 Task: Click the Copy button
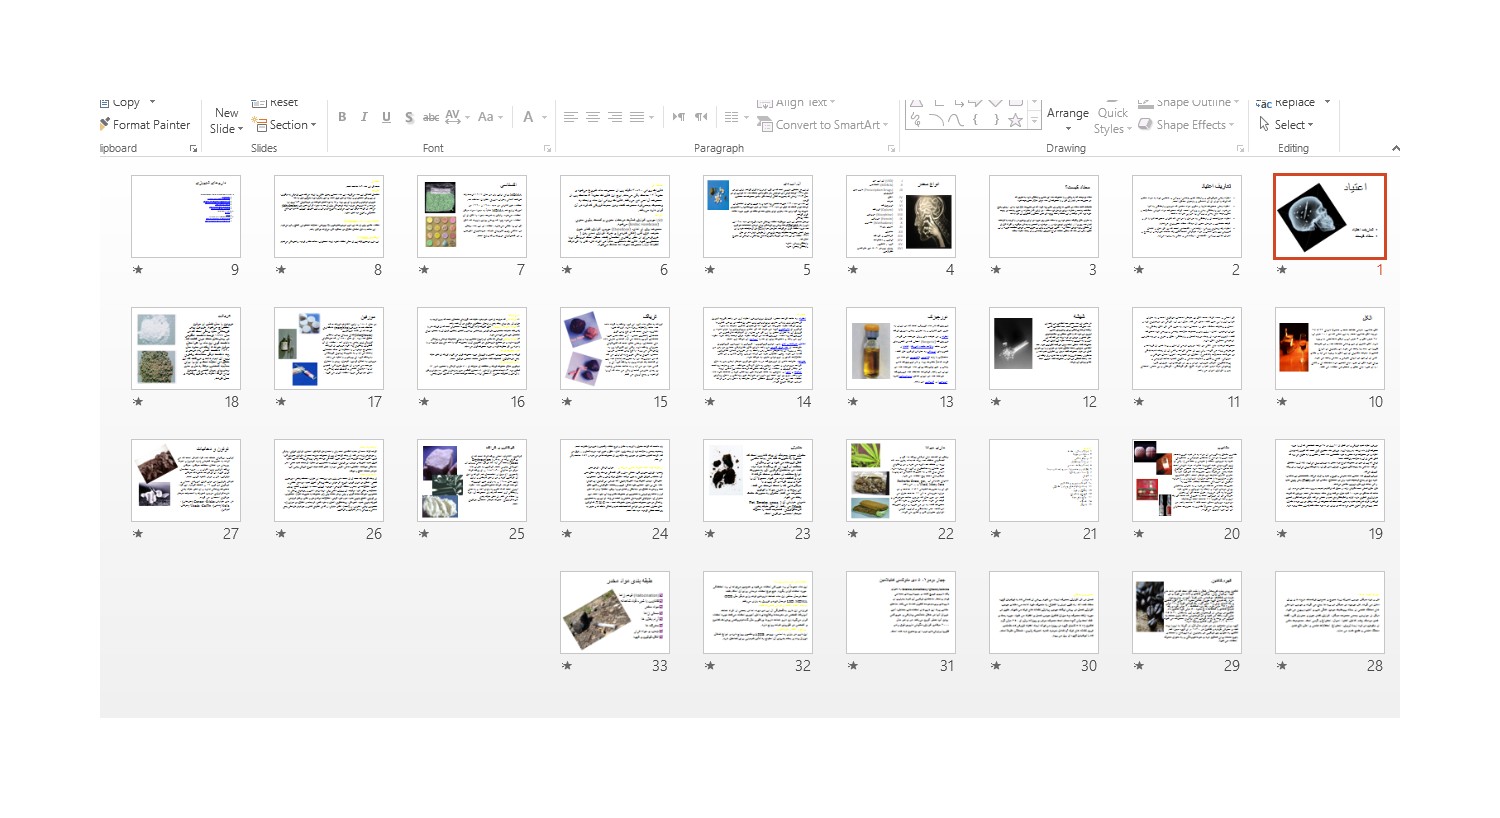point(120,103)
